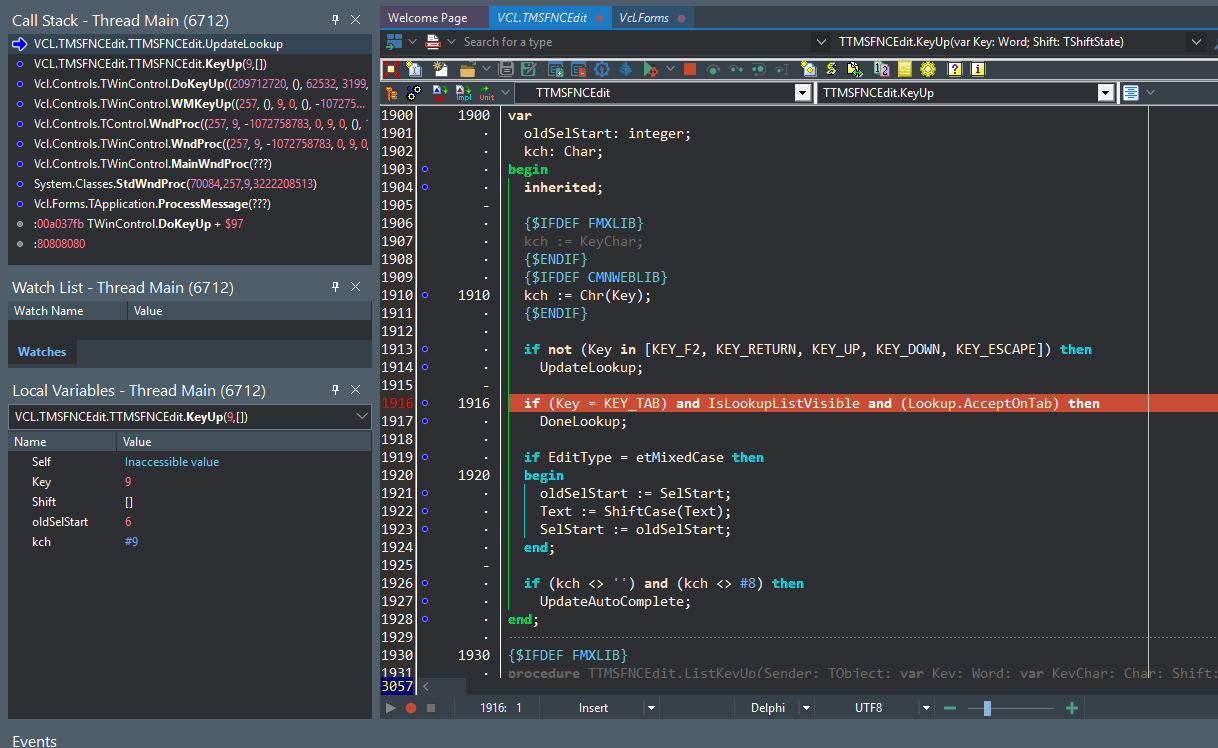
Task: Toggle breakpoint on line 1916
Action: point(425,403)
